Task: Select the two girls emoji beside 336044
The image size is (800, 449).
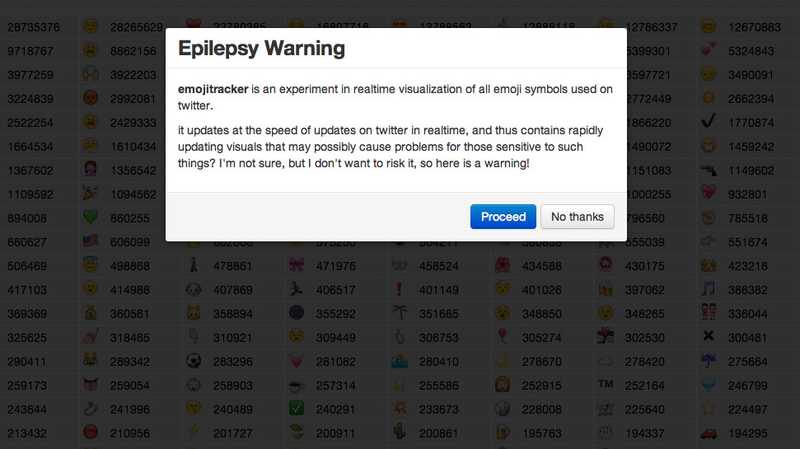Action: [708, 312]
